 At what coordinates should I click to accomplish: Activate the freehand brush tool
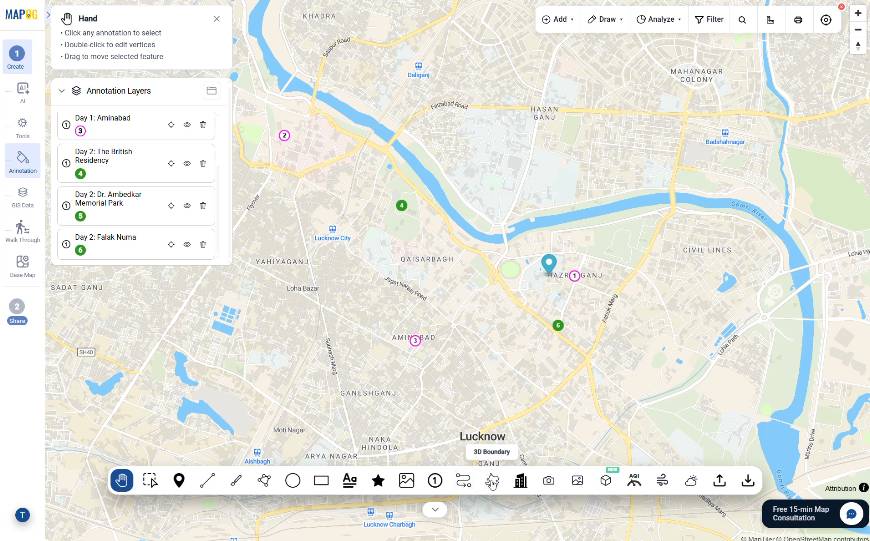pos(236,481)
